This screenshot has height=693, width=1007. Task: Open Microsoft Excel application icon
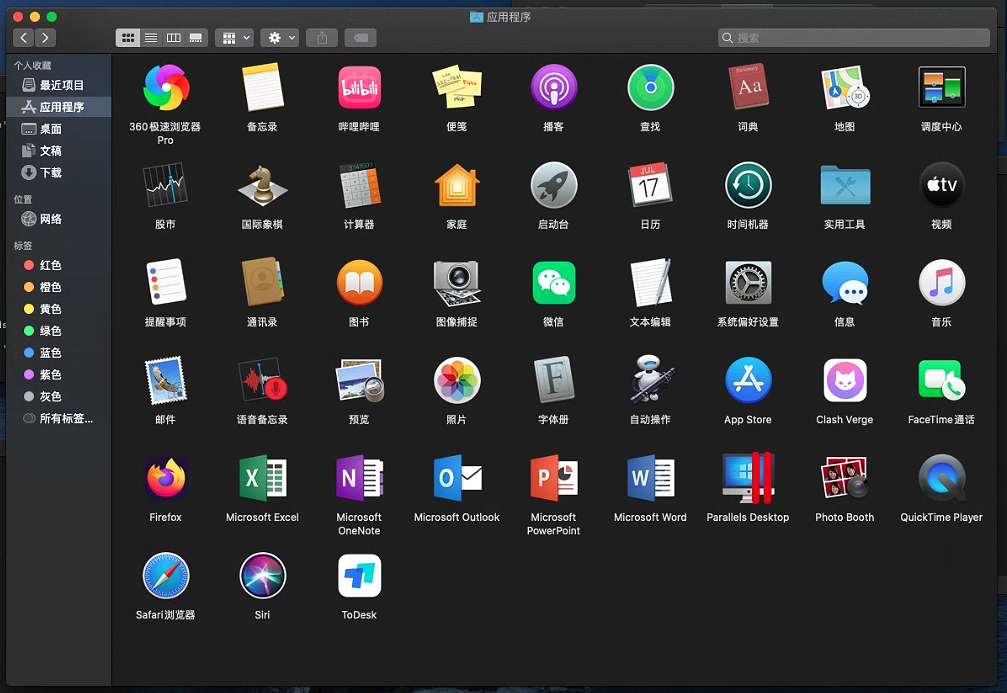click(262, 478)
